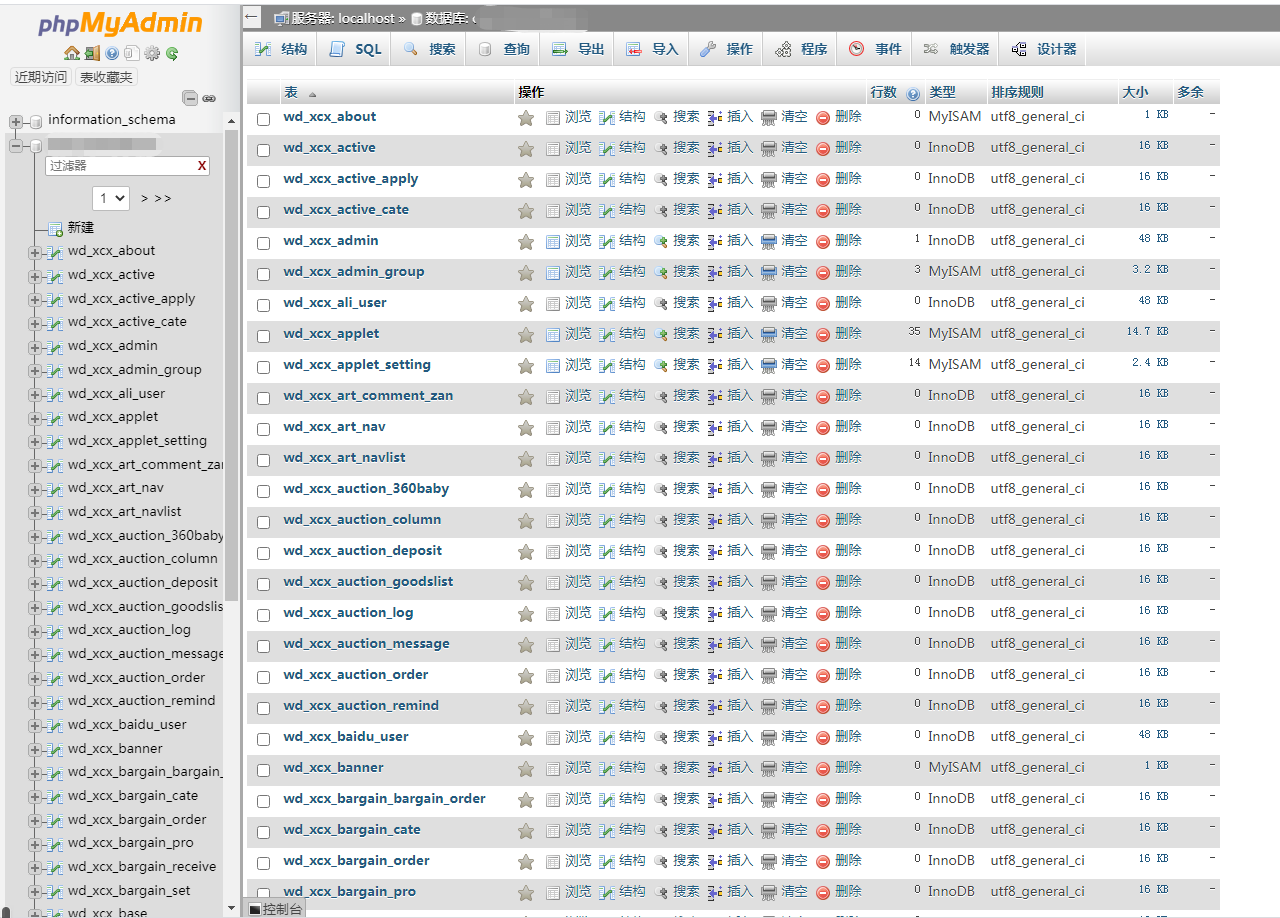Click the log out door icon

point(92,53)
